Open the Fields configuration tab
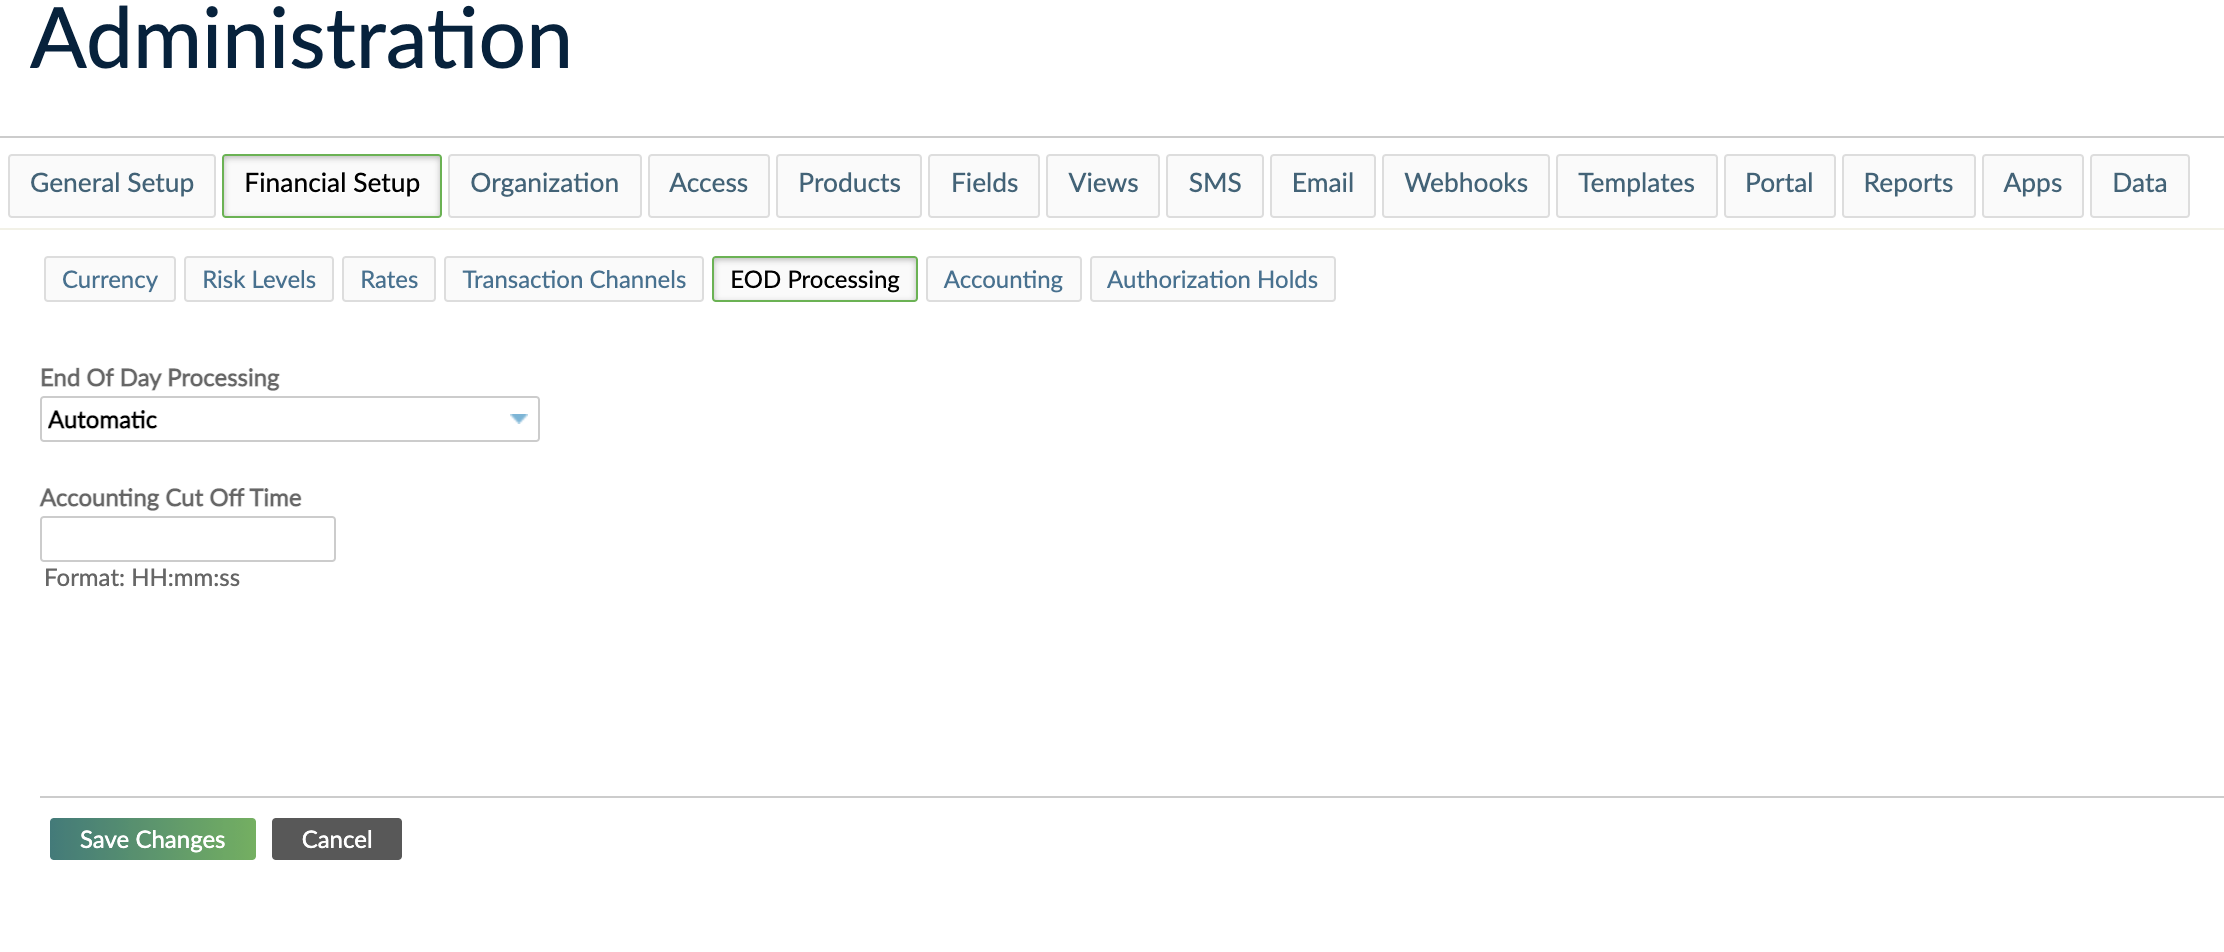Viewport: 2224px width, 952px height. coord(983,184)
